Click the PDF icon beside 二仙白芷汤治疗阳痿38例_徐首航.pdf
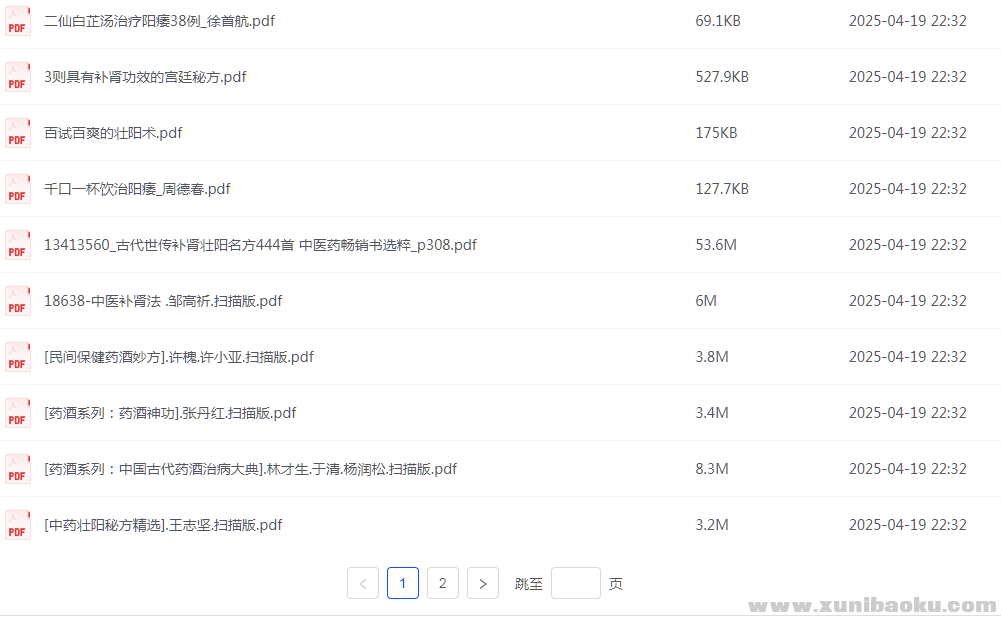 (x=18, y=20)
